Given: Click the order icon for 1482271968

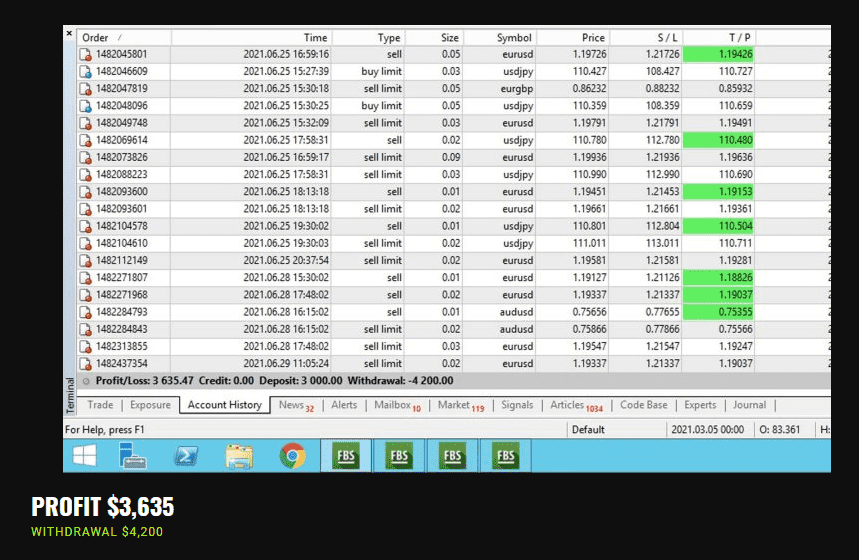Looking at the screenshot, I should (85, 295).
